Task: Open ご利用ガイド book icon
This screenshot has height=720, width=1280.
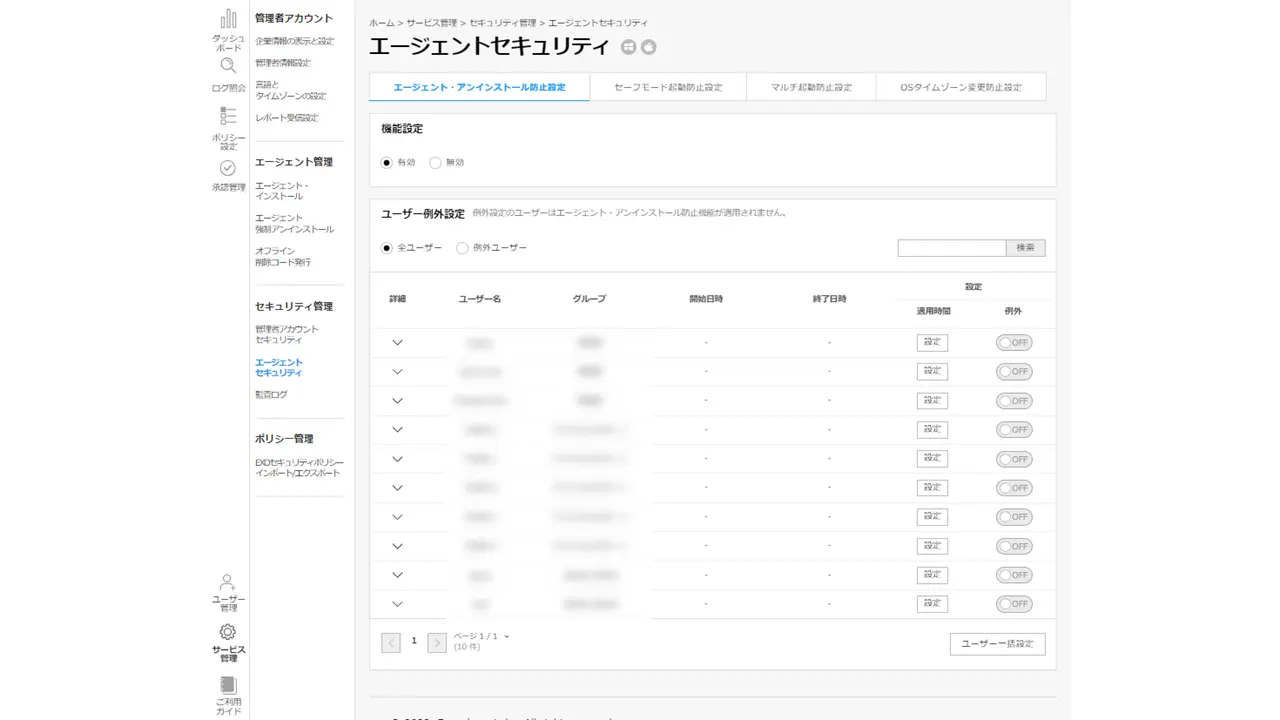Action: [228, 686]
